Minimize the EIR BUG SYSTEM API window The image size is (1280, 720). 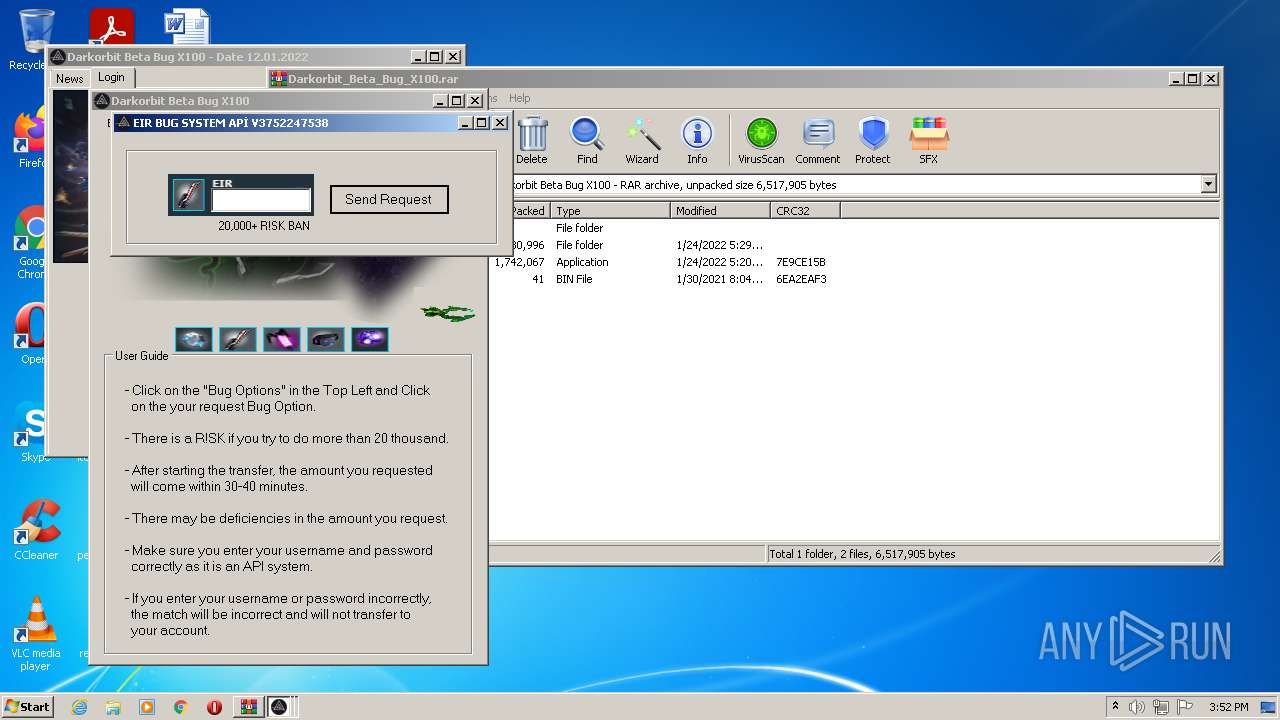(x=466, y=123)
